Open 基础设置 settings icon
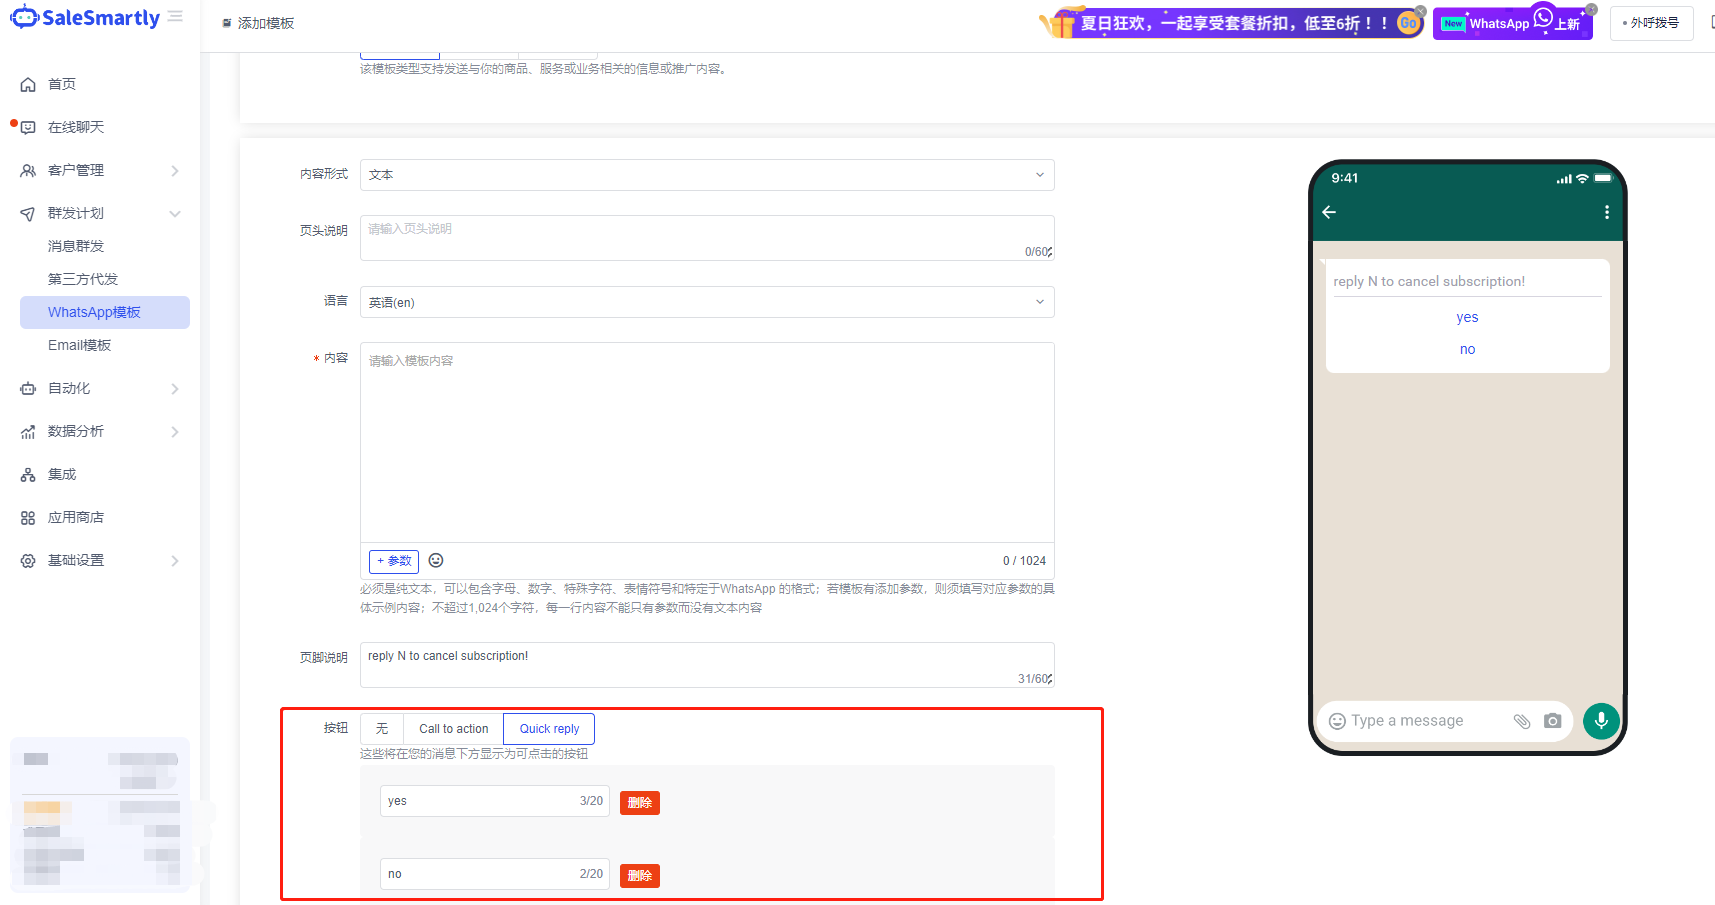The image size is (1715, 905). [28, 560]
